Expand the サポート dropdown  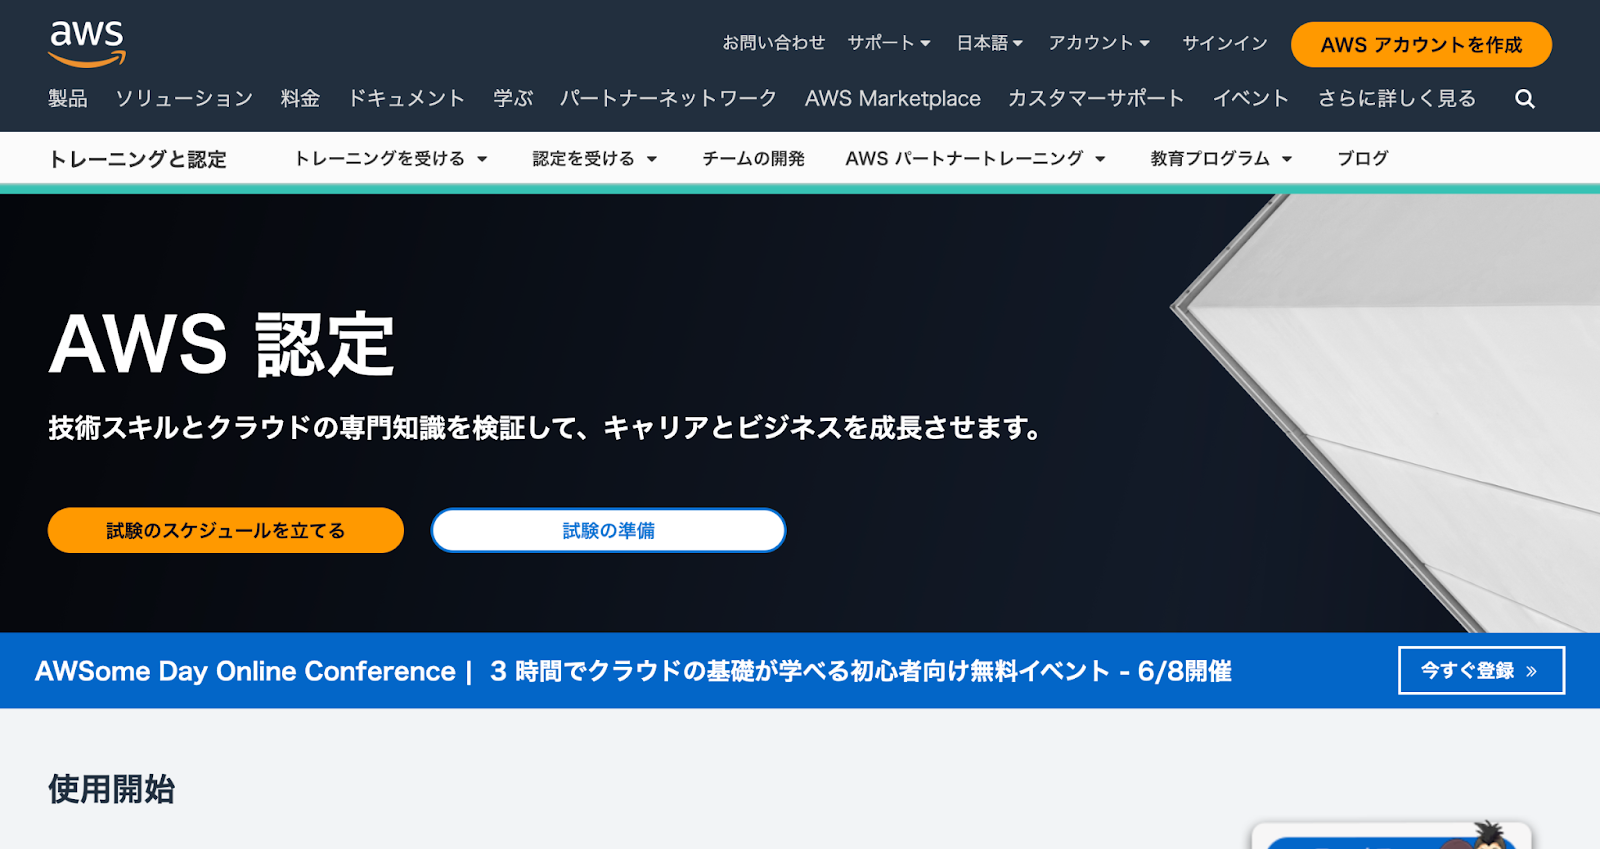coord(889,43)
